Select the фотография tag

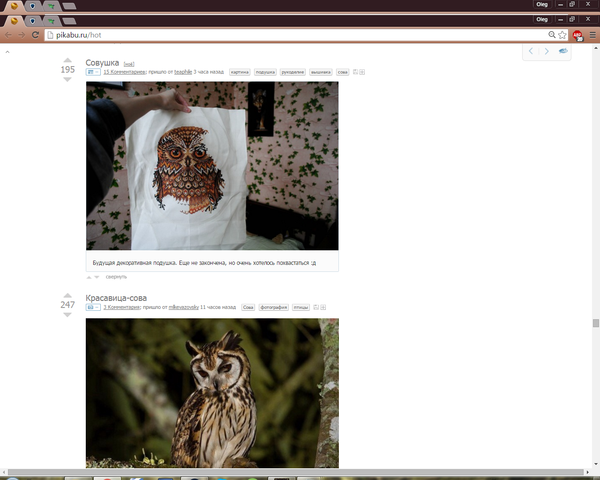click(273, 308)
